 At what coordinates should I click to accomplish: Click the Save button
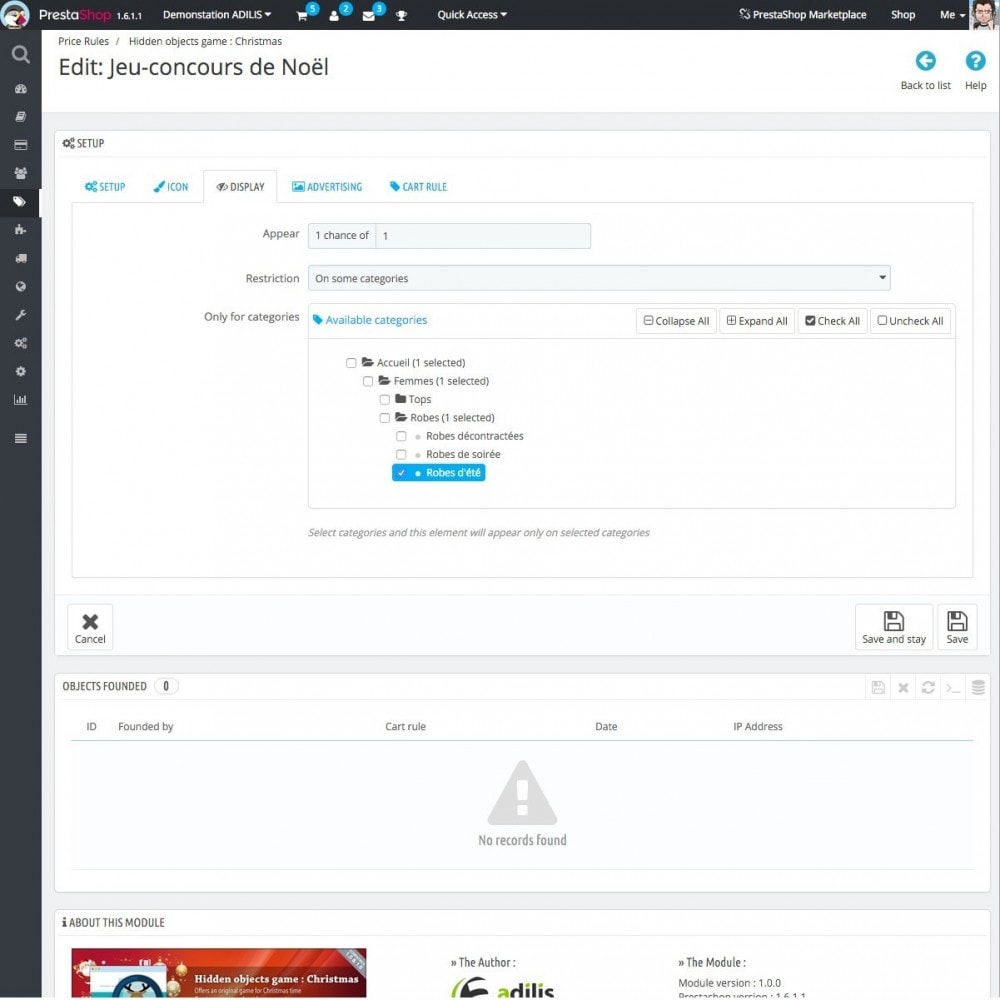(957, 627)
